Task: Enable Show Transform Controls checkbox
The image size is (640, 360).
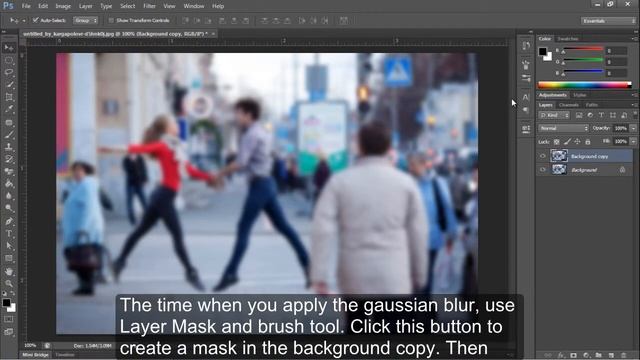Action: (x=111, y=20)
